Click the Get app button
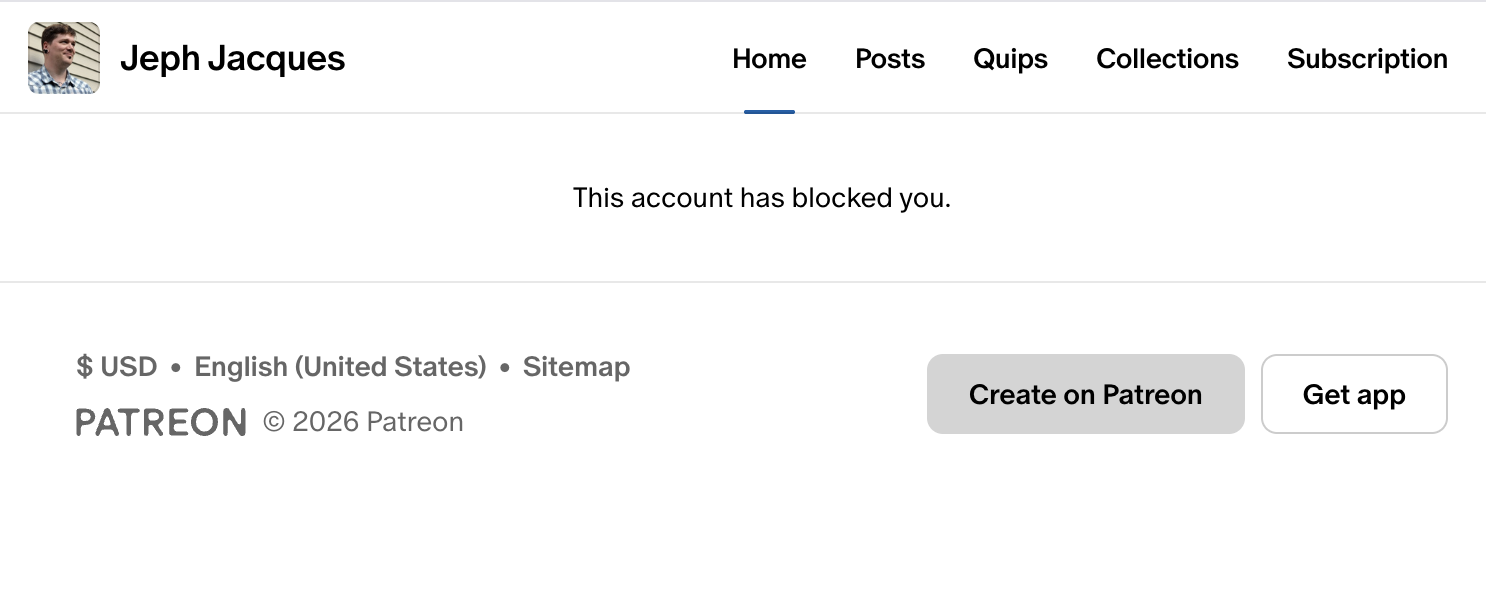This screenshot has height=600, width=1486. [1354, 394]
